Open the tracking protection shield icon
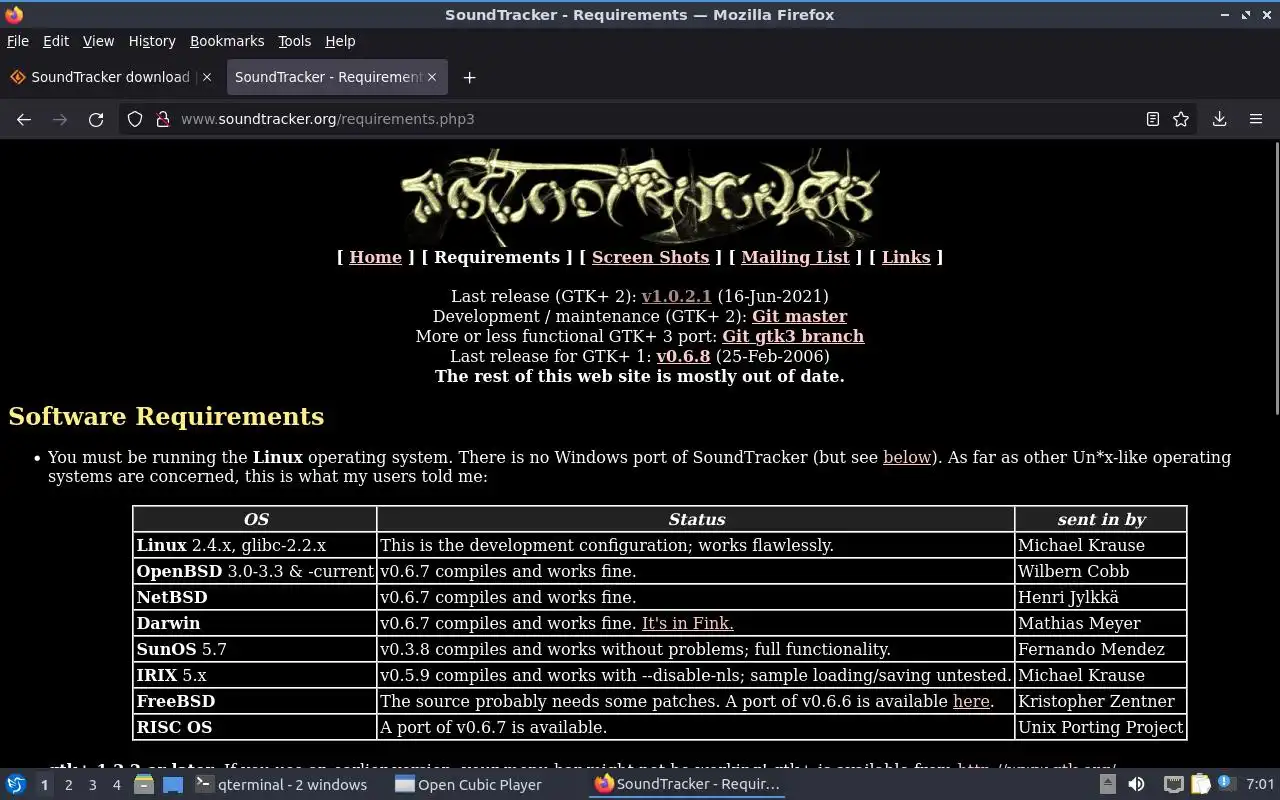The image size is (1280, 800). (x=135, y=119)
